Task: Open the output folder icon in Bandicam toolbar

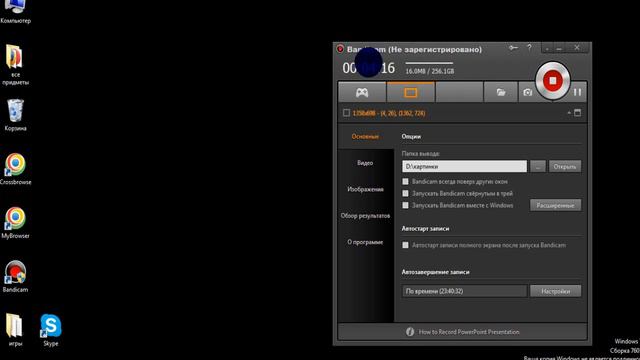Action: (501, 93)
